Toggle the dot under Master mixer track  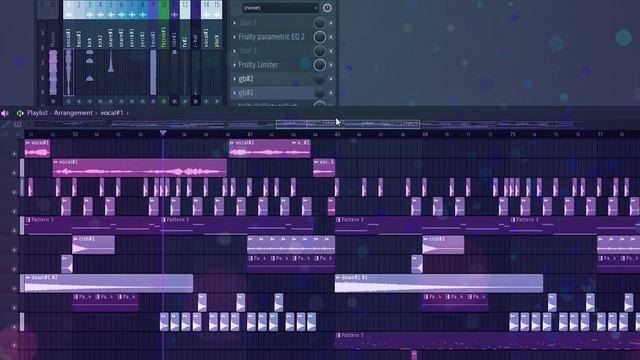tap(53, 101)
